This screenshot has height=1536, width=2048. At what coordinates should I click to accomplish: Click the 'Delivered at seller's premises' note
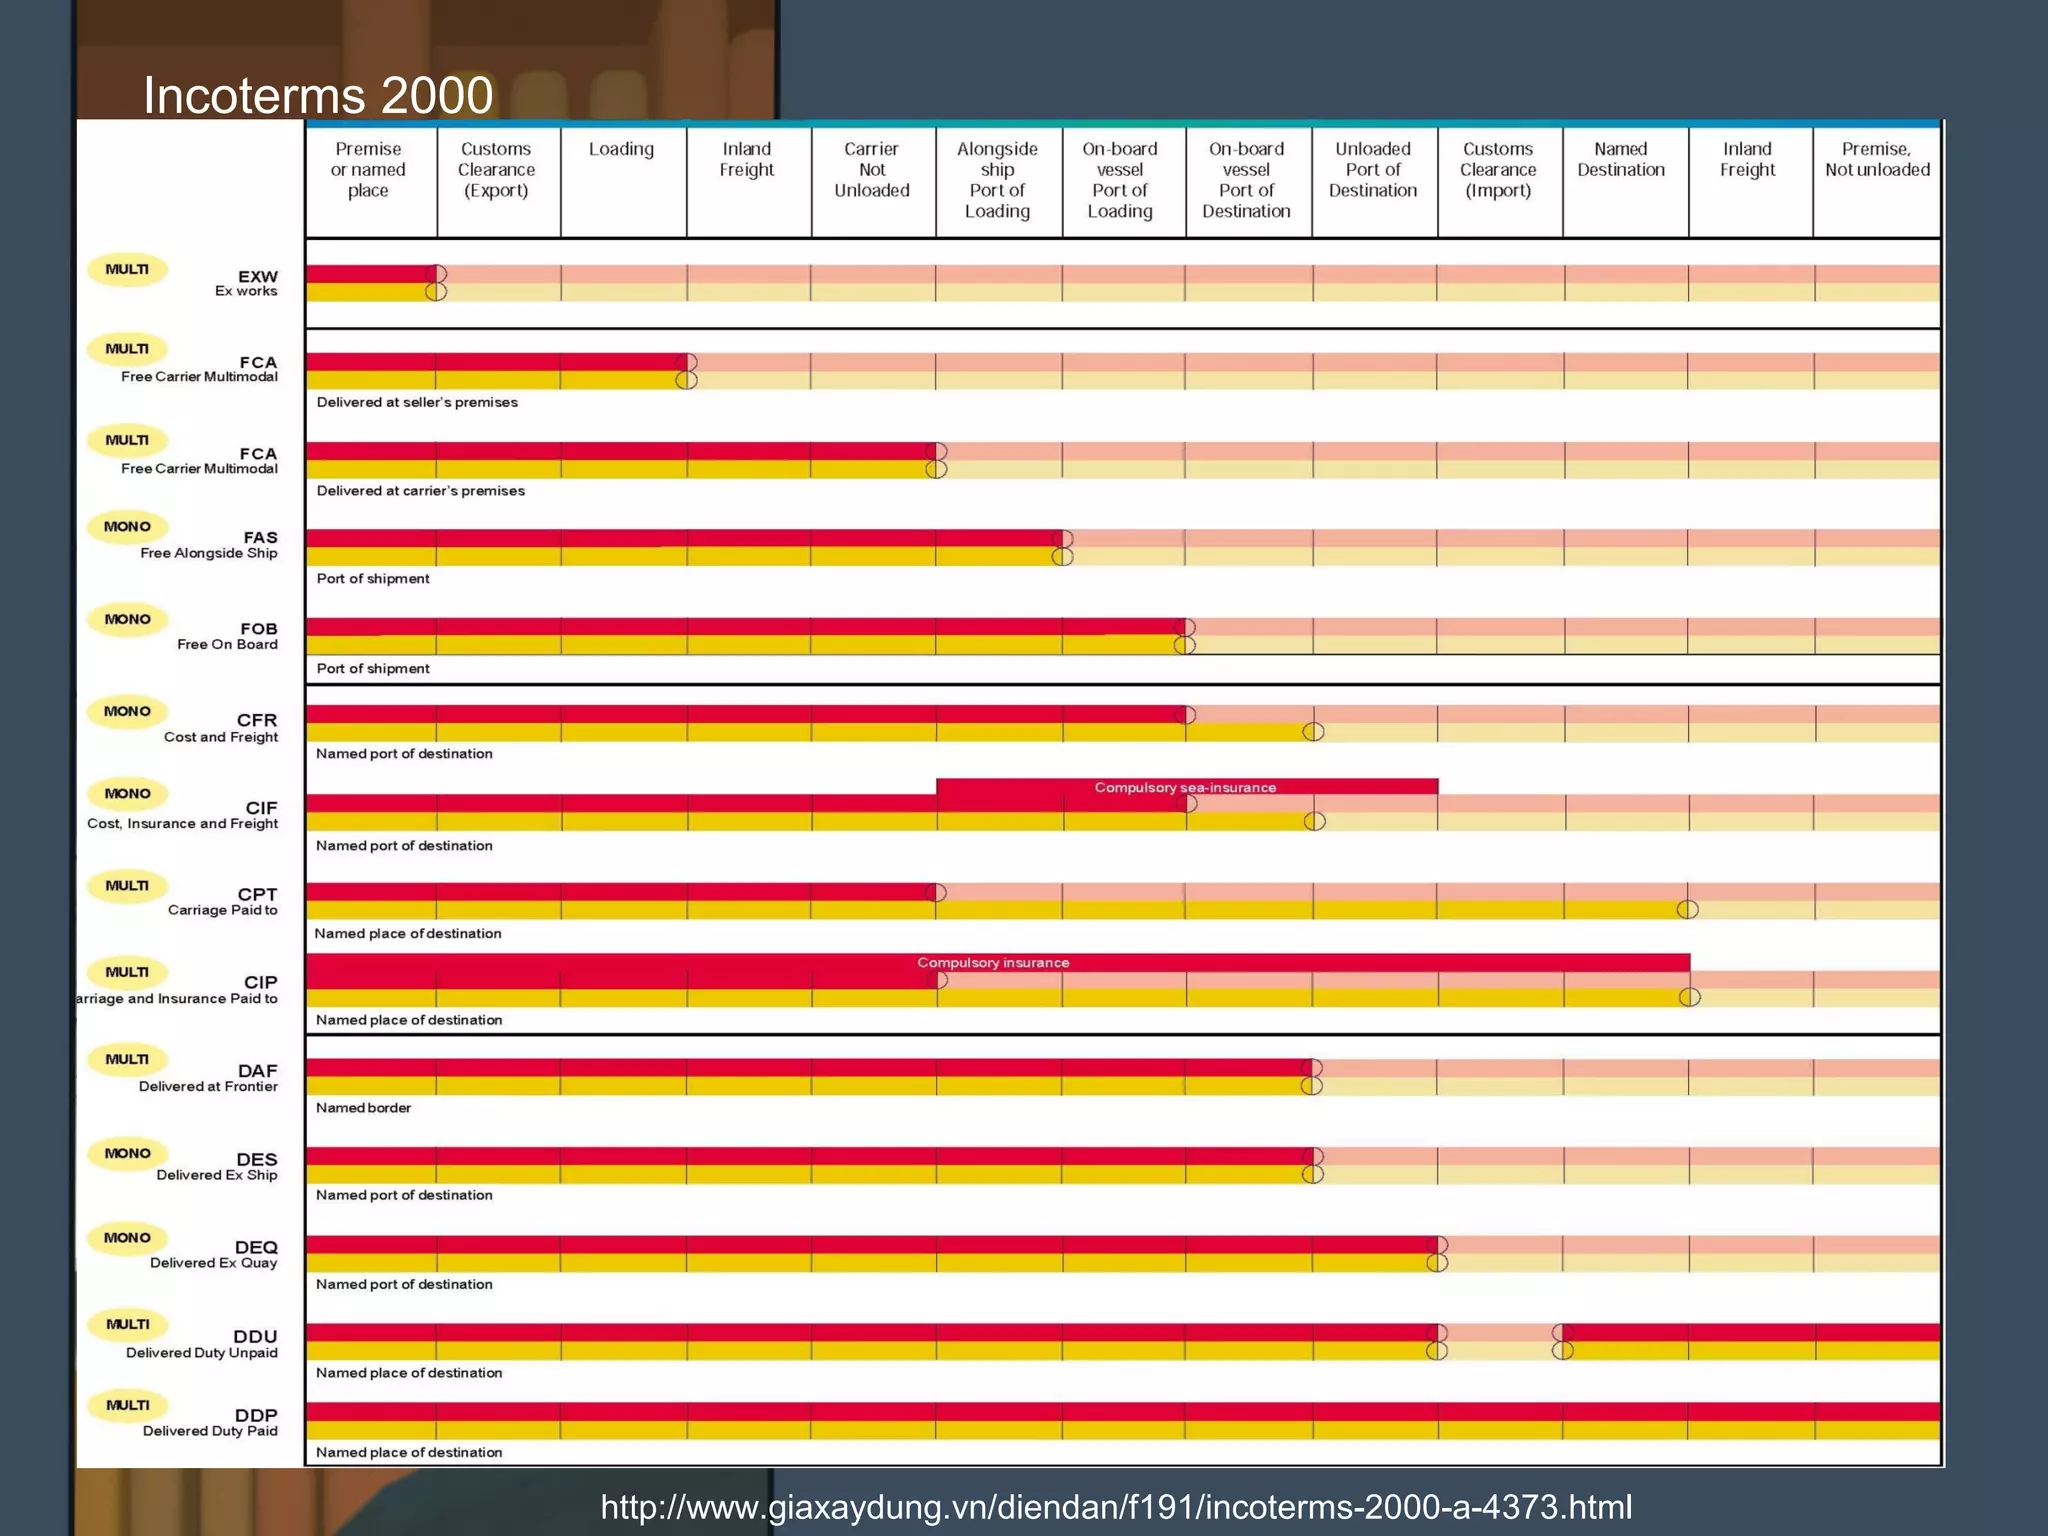coord(417,402)
